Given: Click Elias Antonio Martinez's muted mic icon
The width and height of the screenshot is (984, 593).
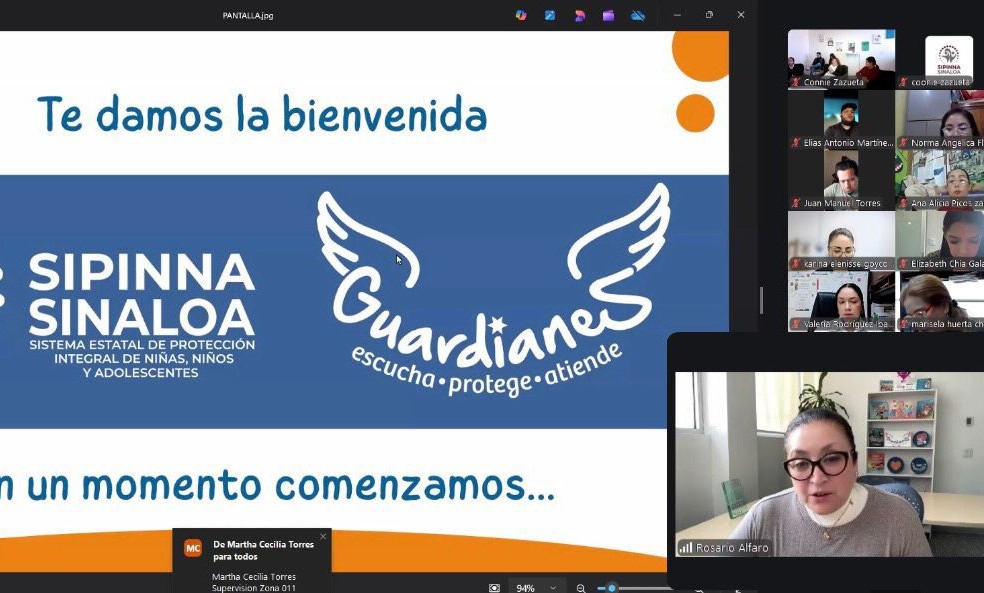Looking at the screenshot, I should 796,143.
